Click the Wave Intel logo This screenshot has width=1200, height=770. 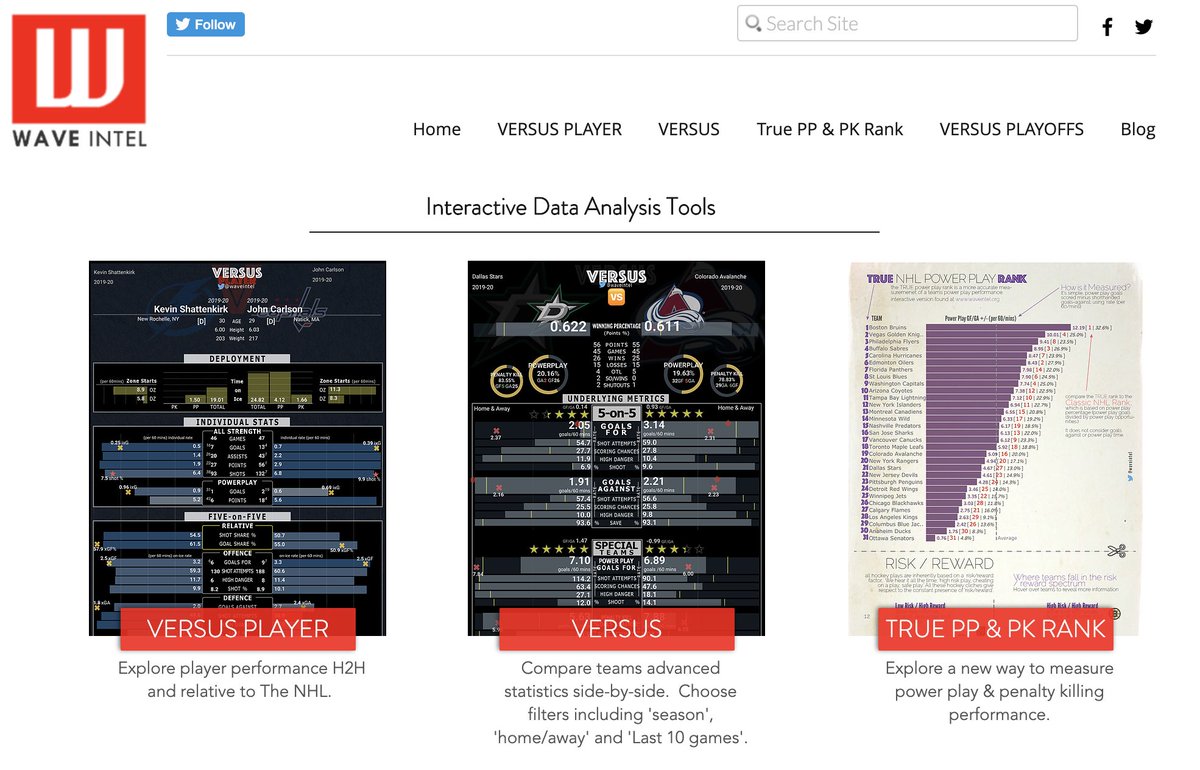coord(79,80)
